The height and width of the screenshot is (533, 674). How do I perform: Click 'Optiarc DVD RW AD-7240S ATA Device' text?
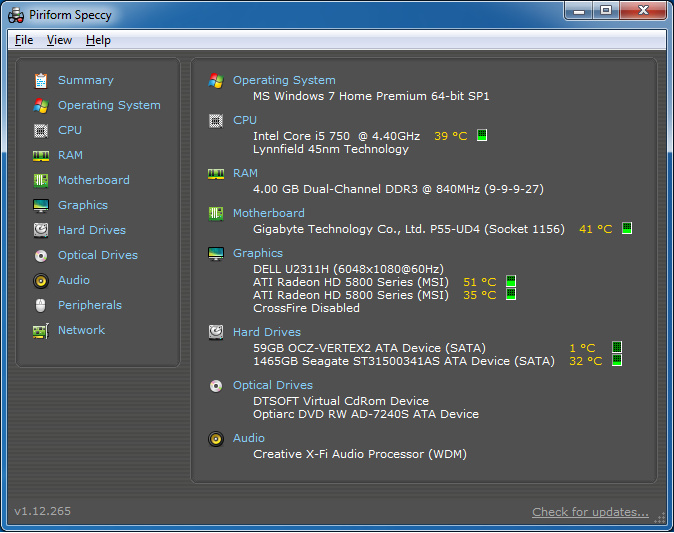point(366,414)
